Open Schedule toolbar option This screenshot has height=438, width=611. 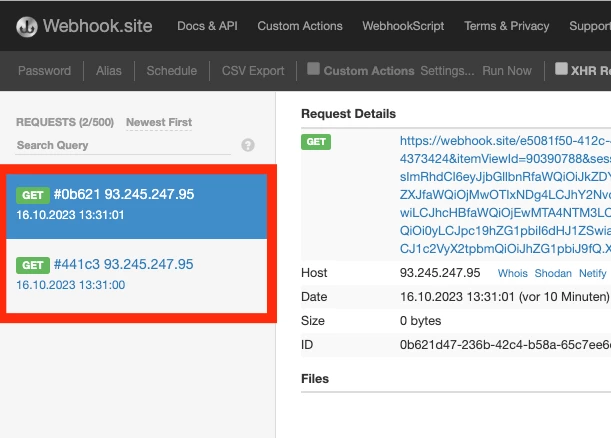[x=172, y=71]
